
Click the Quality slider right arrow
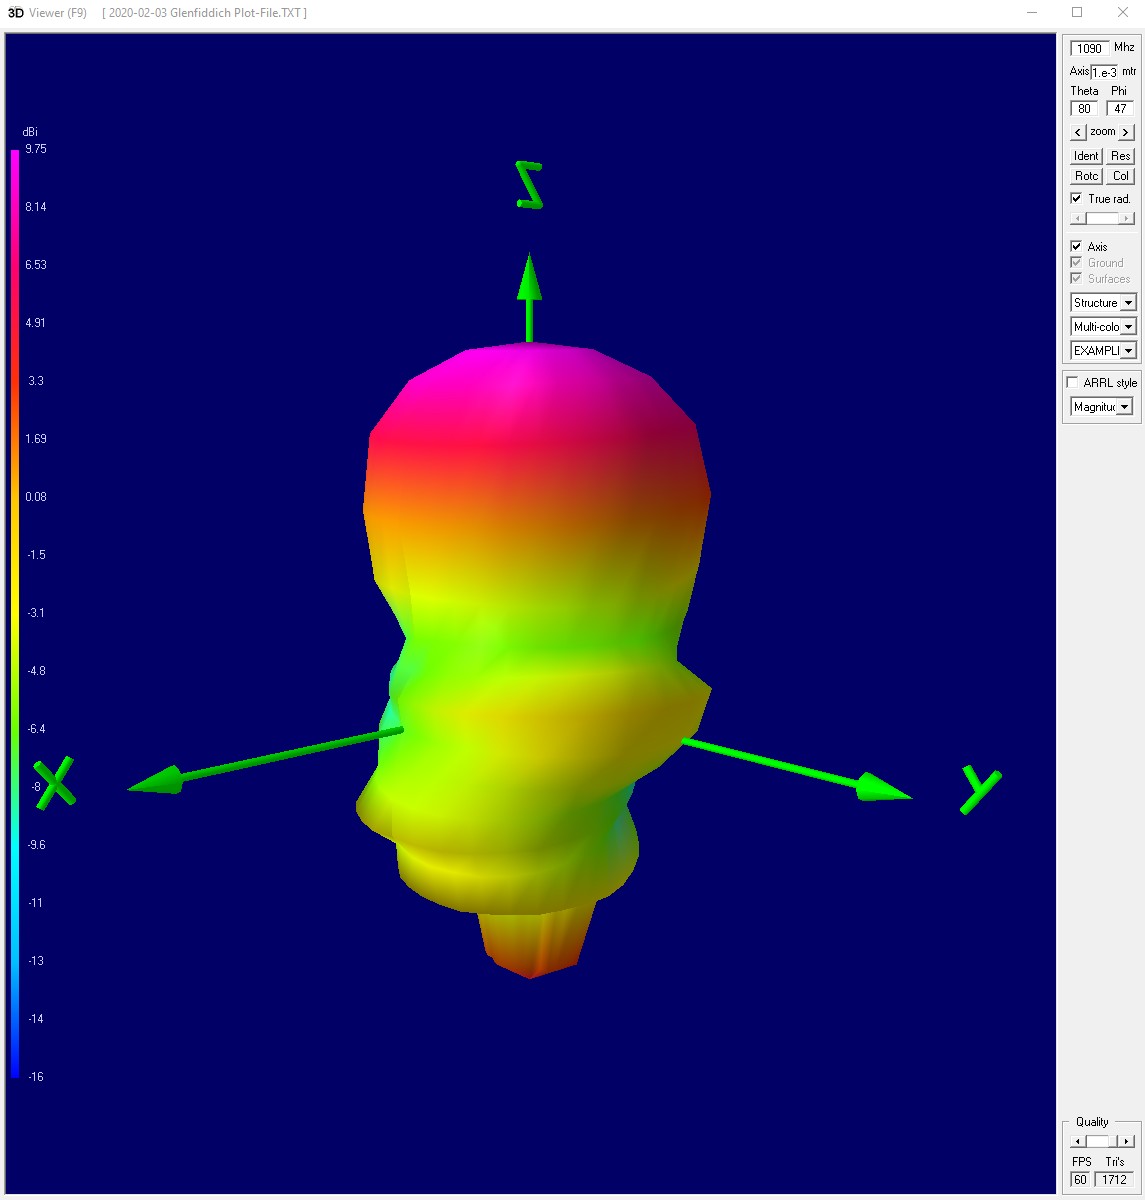pos(1127,1142)
